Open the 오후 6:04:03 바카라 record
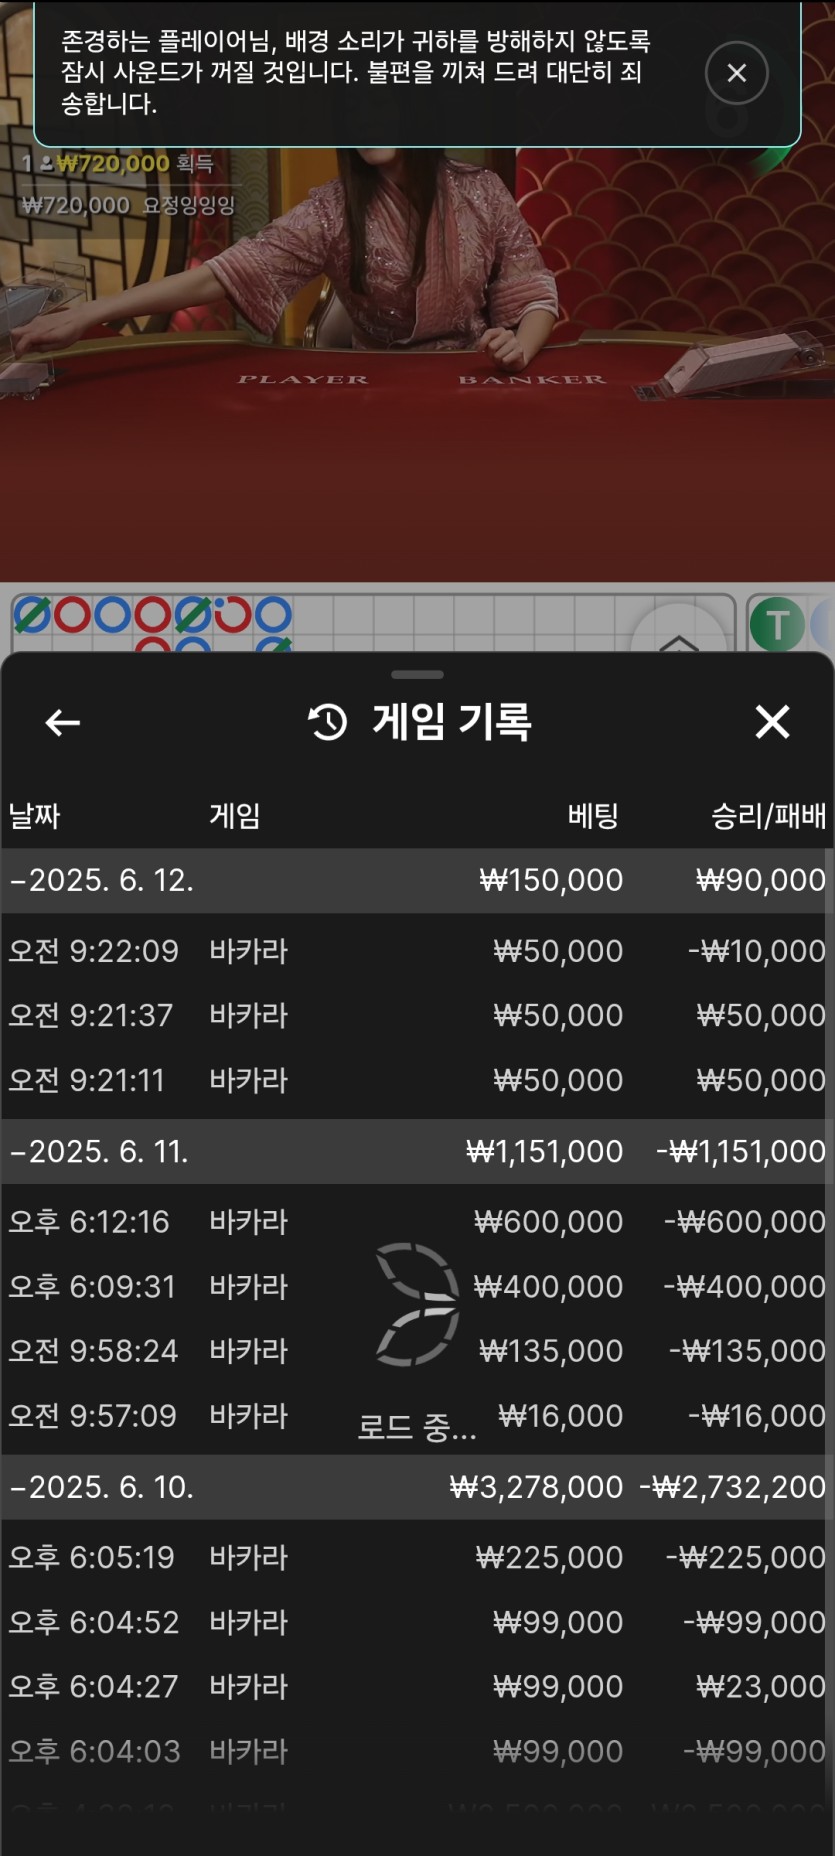This screenshot has height=1856, width=835. tap(417, 1752)
